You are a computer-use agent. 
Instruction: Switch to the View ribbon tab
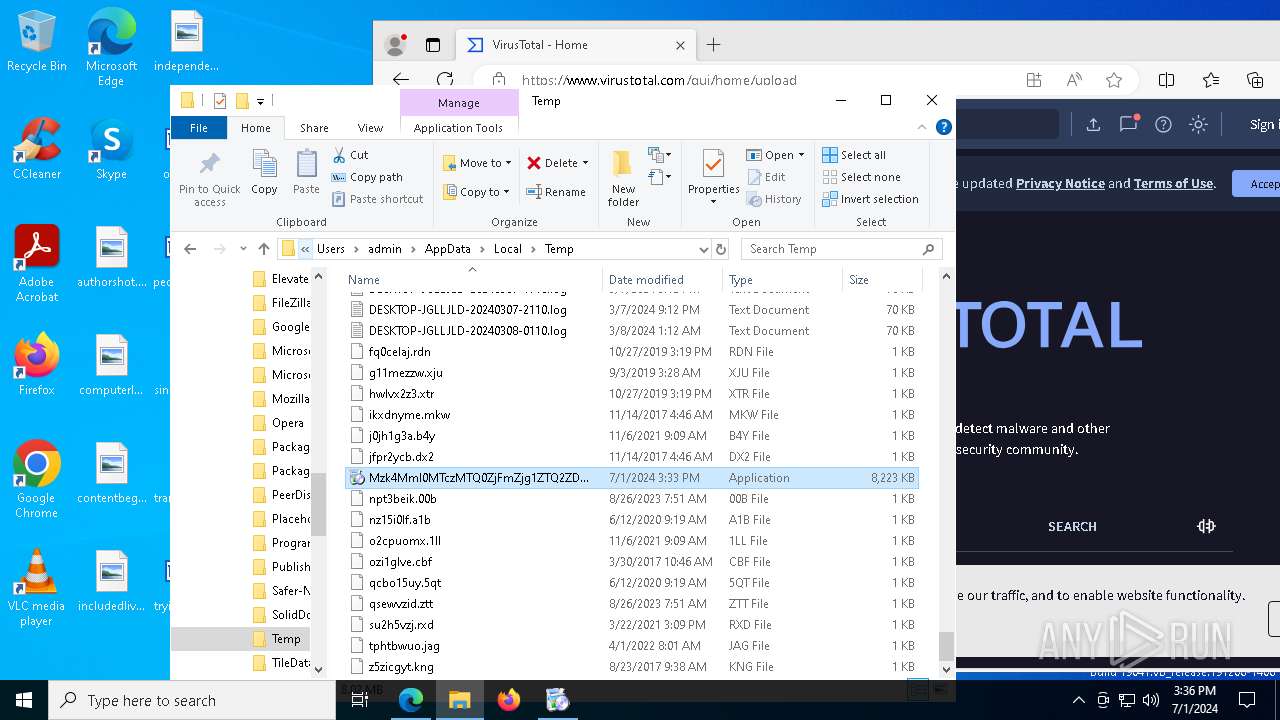tap(370, 128)
